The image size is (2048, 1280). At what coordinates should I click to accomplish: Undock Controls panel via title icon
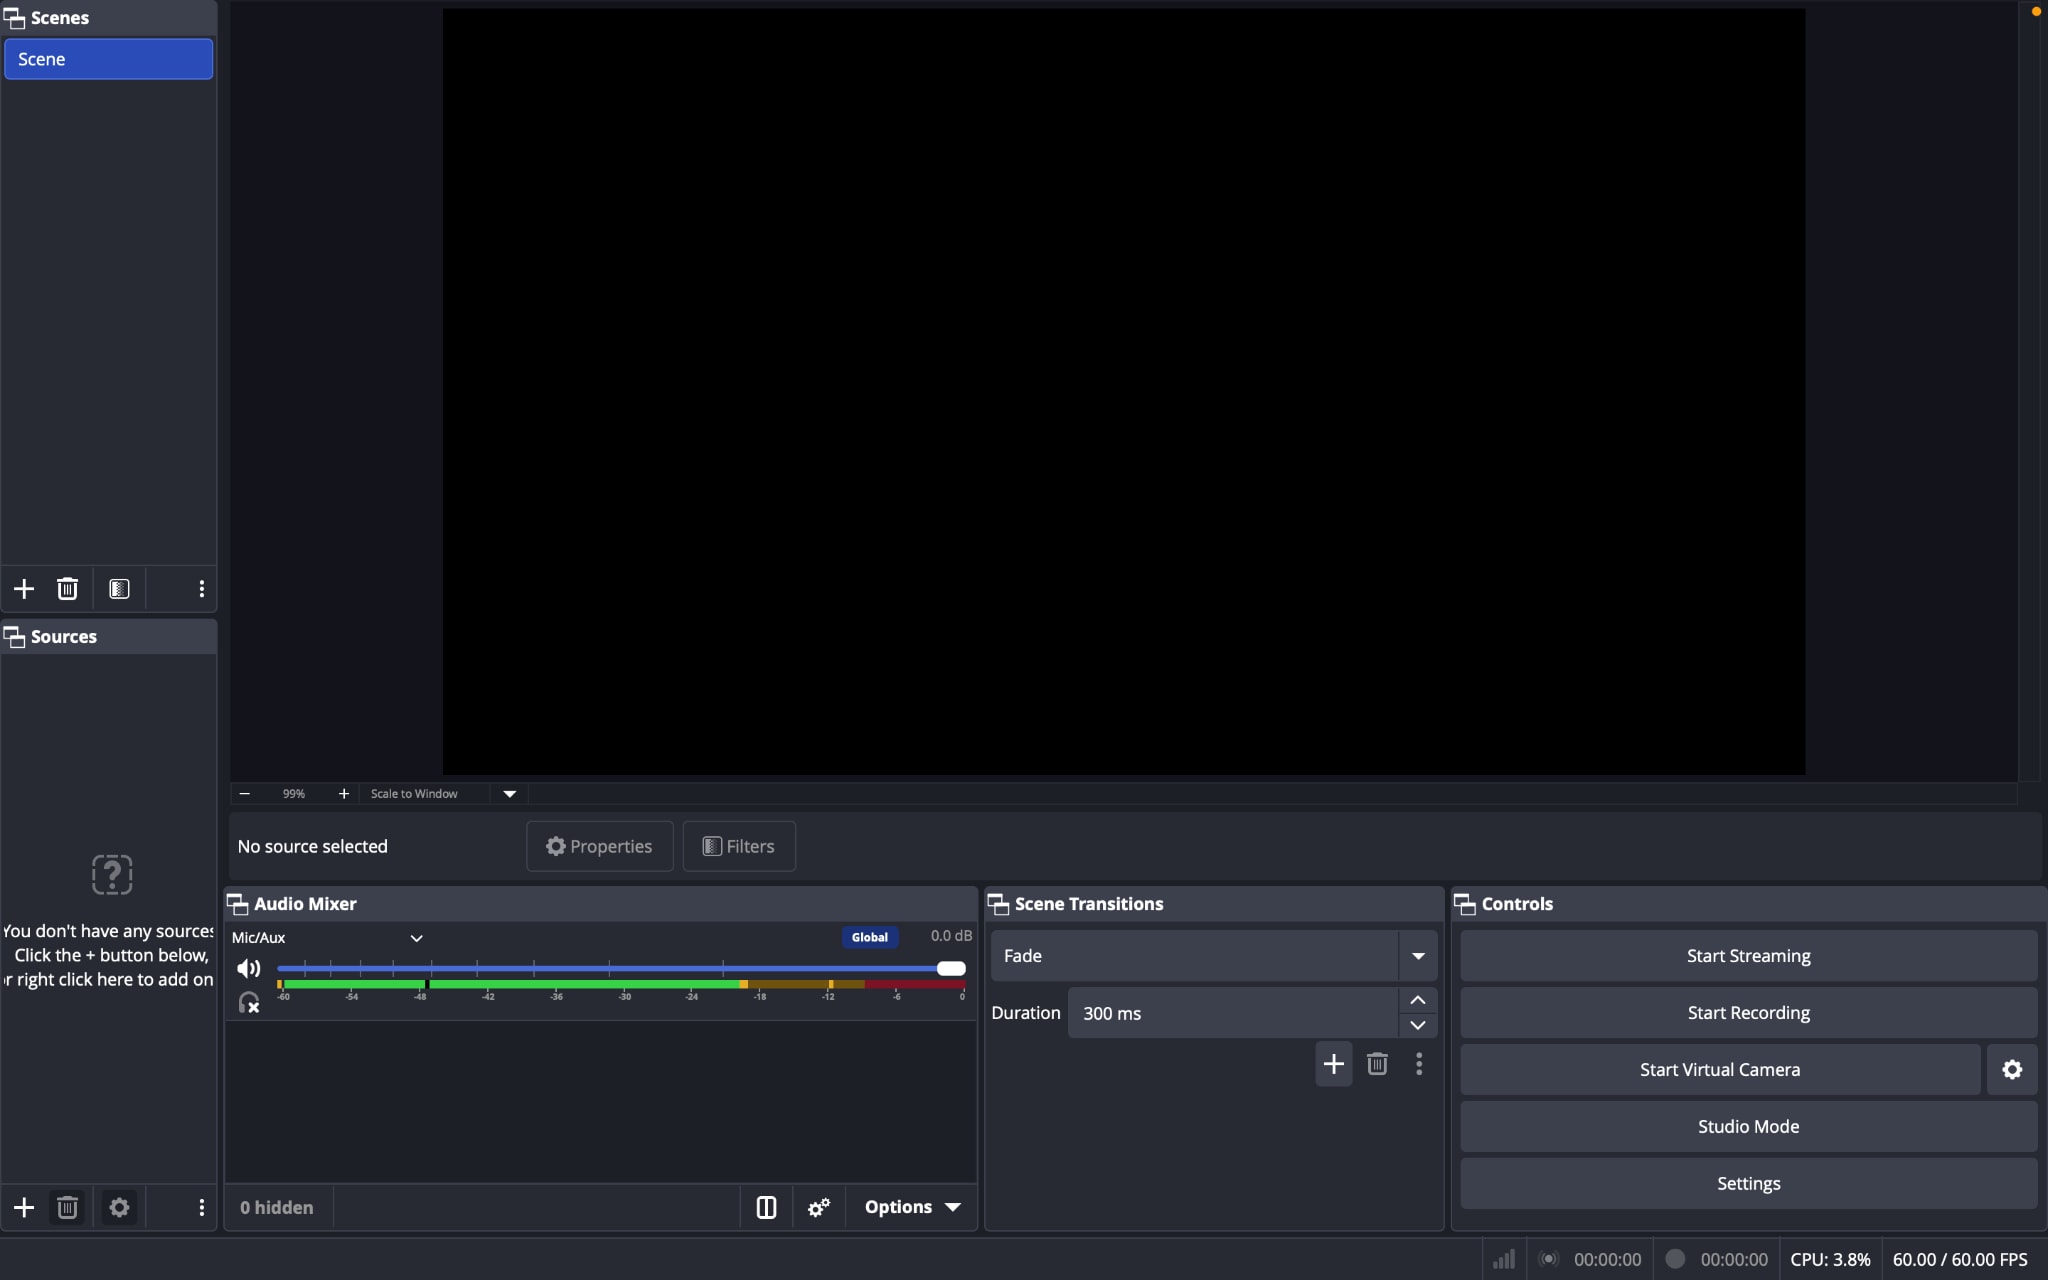point(1465,904)
